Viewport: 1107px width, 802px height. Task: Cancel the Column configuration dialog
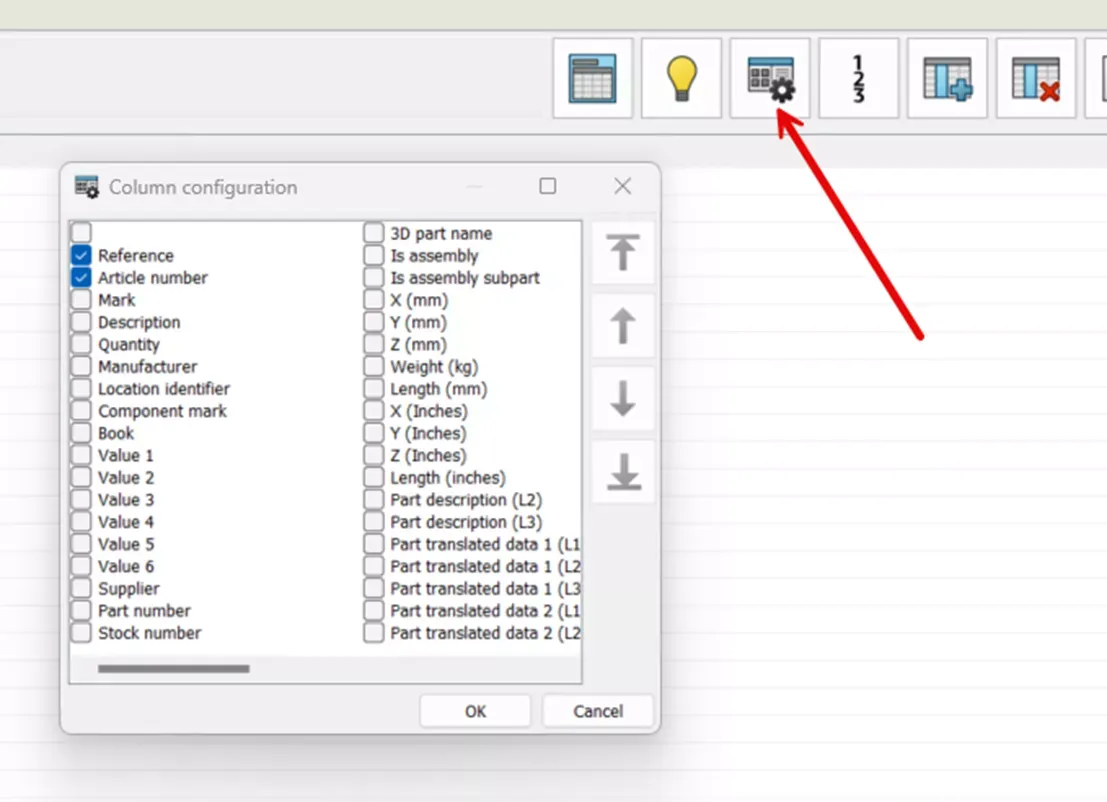(x=598, y=711)
